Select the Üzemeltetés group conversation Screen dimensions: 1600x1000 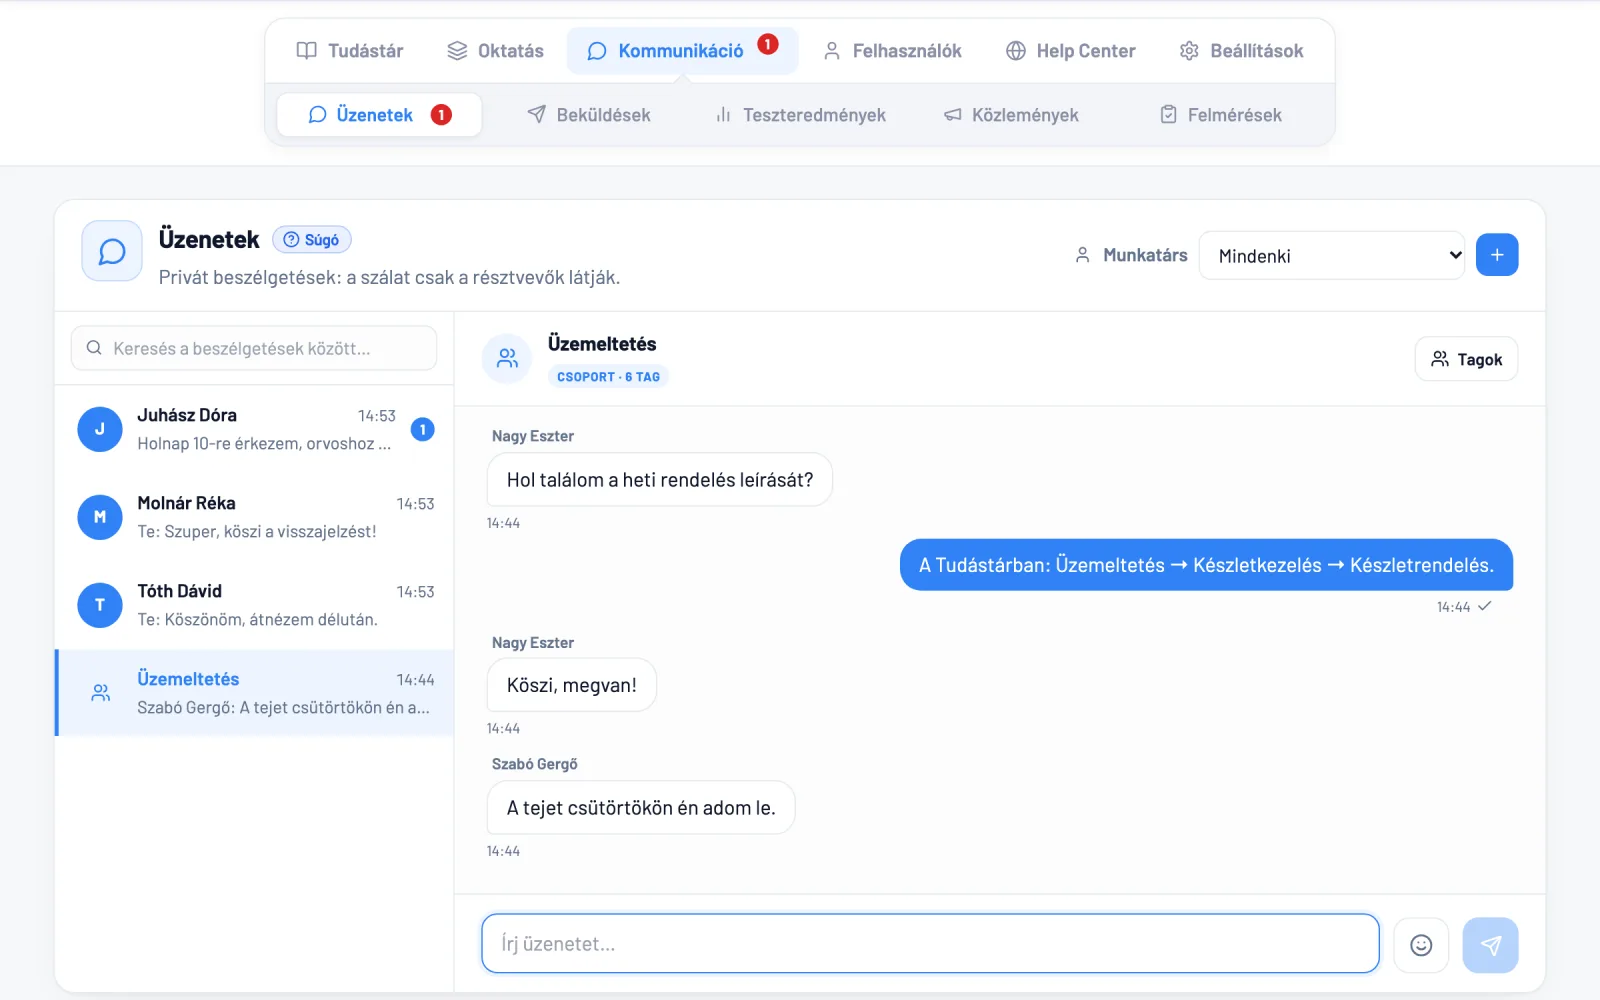coord(255,693)
